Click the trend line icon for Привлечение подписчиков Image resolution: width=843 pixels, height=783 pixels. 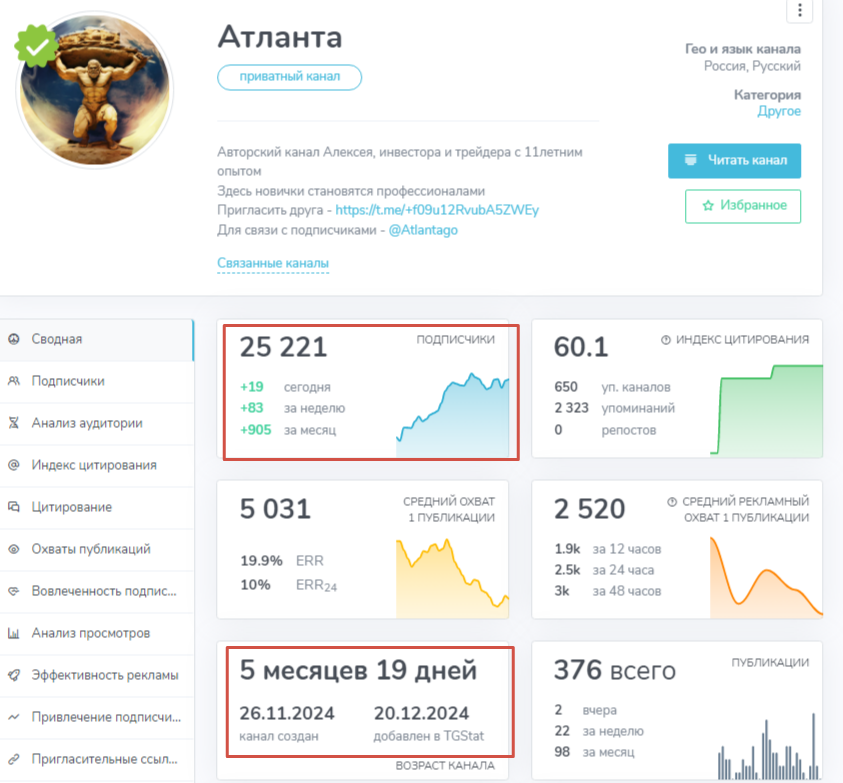(x=14, y=717)
